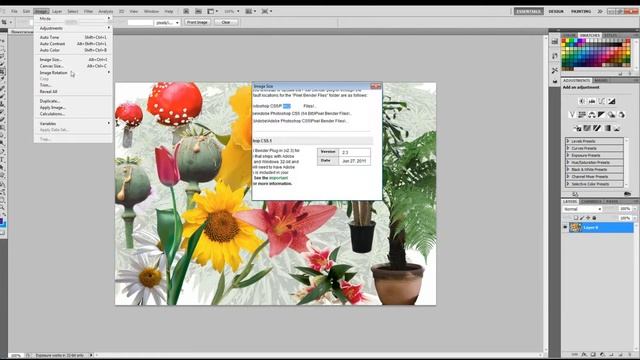Create a new group in Layers panel
This screenshot has height=360, width=640.
pyautogui.click(x=611, y=355)
